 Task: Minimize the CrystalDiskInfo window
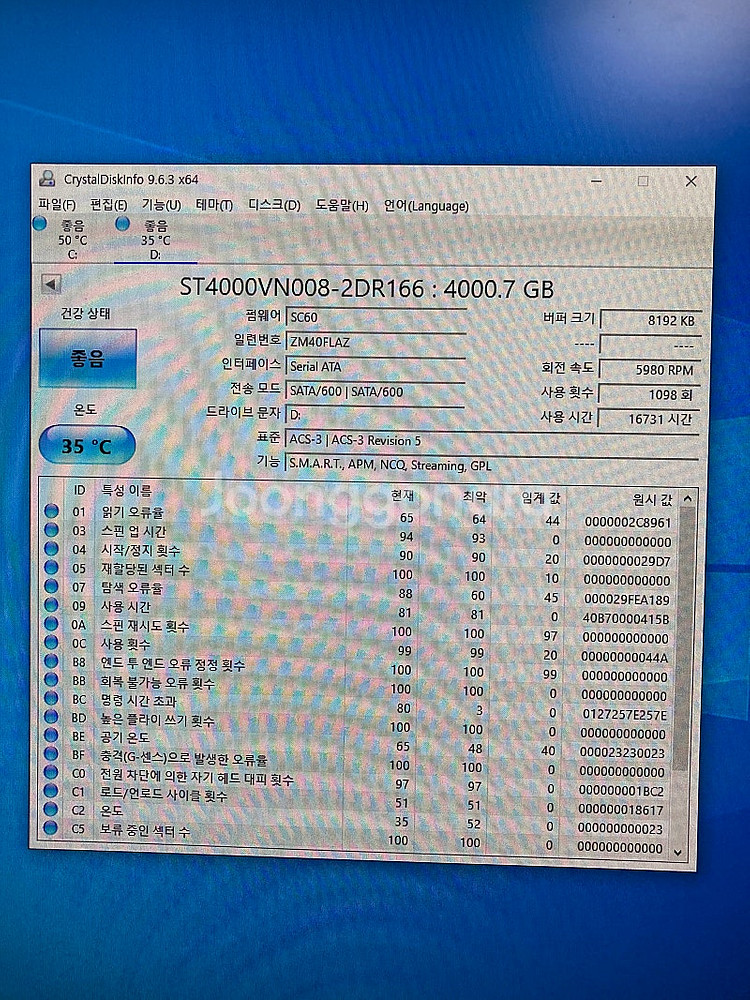click(x=596, y=181)
